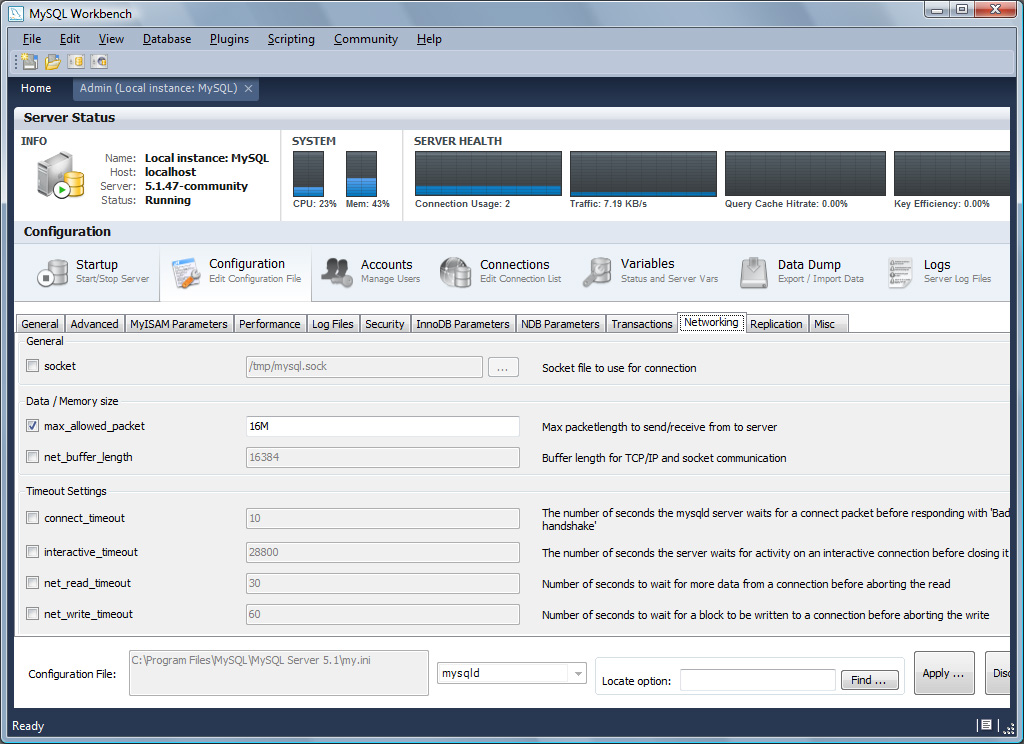This screenshot has width=1024, height=744.
Task: Click the Apply ... button
Action: point(944,673)
